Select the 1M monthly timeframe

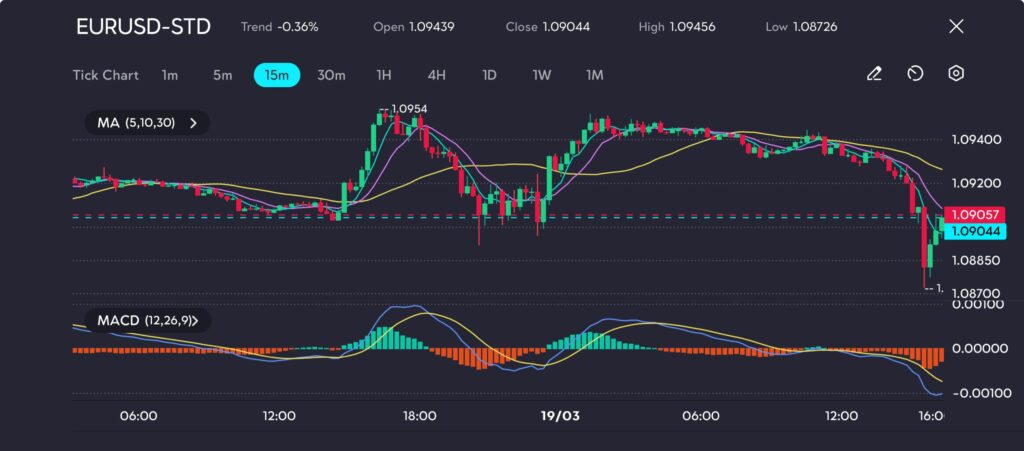594,75
